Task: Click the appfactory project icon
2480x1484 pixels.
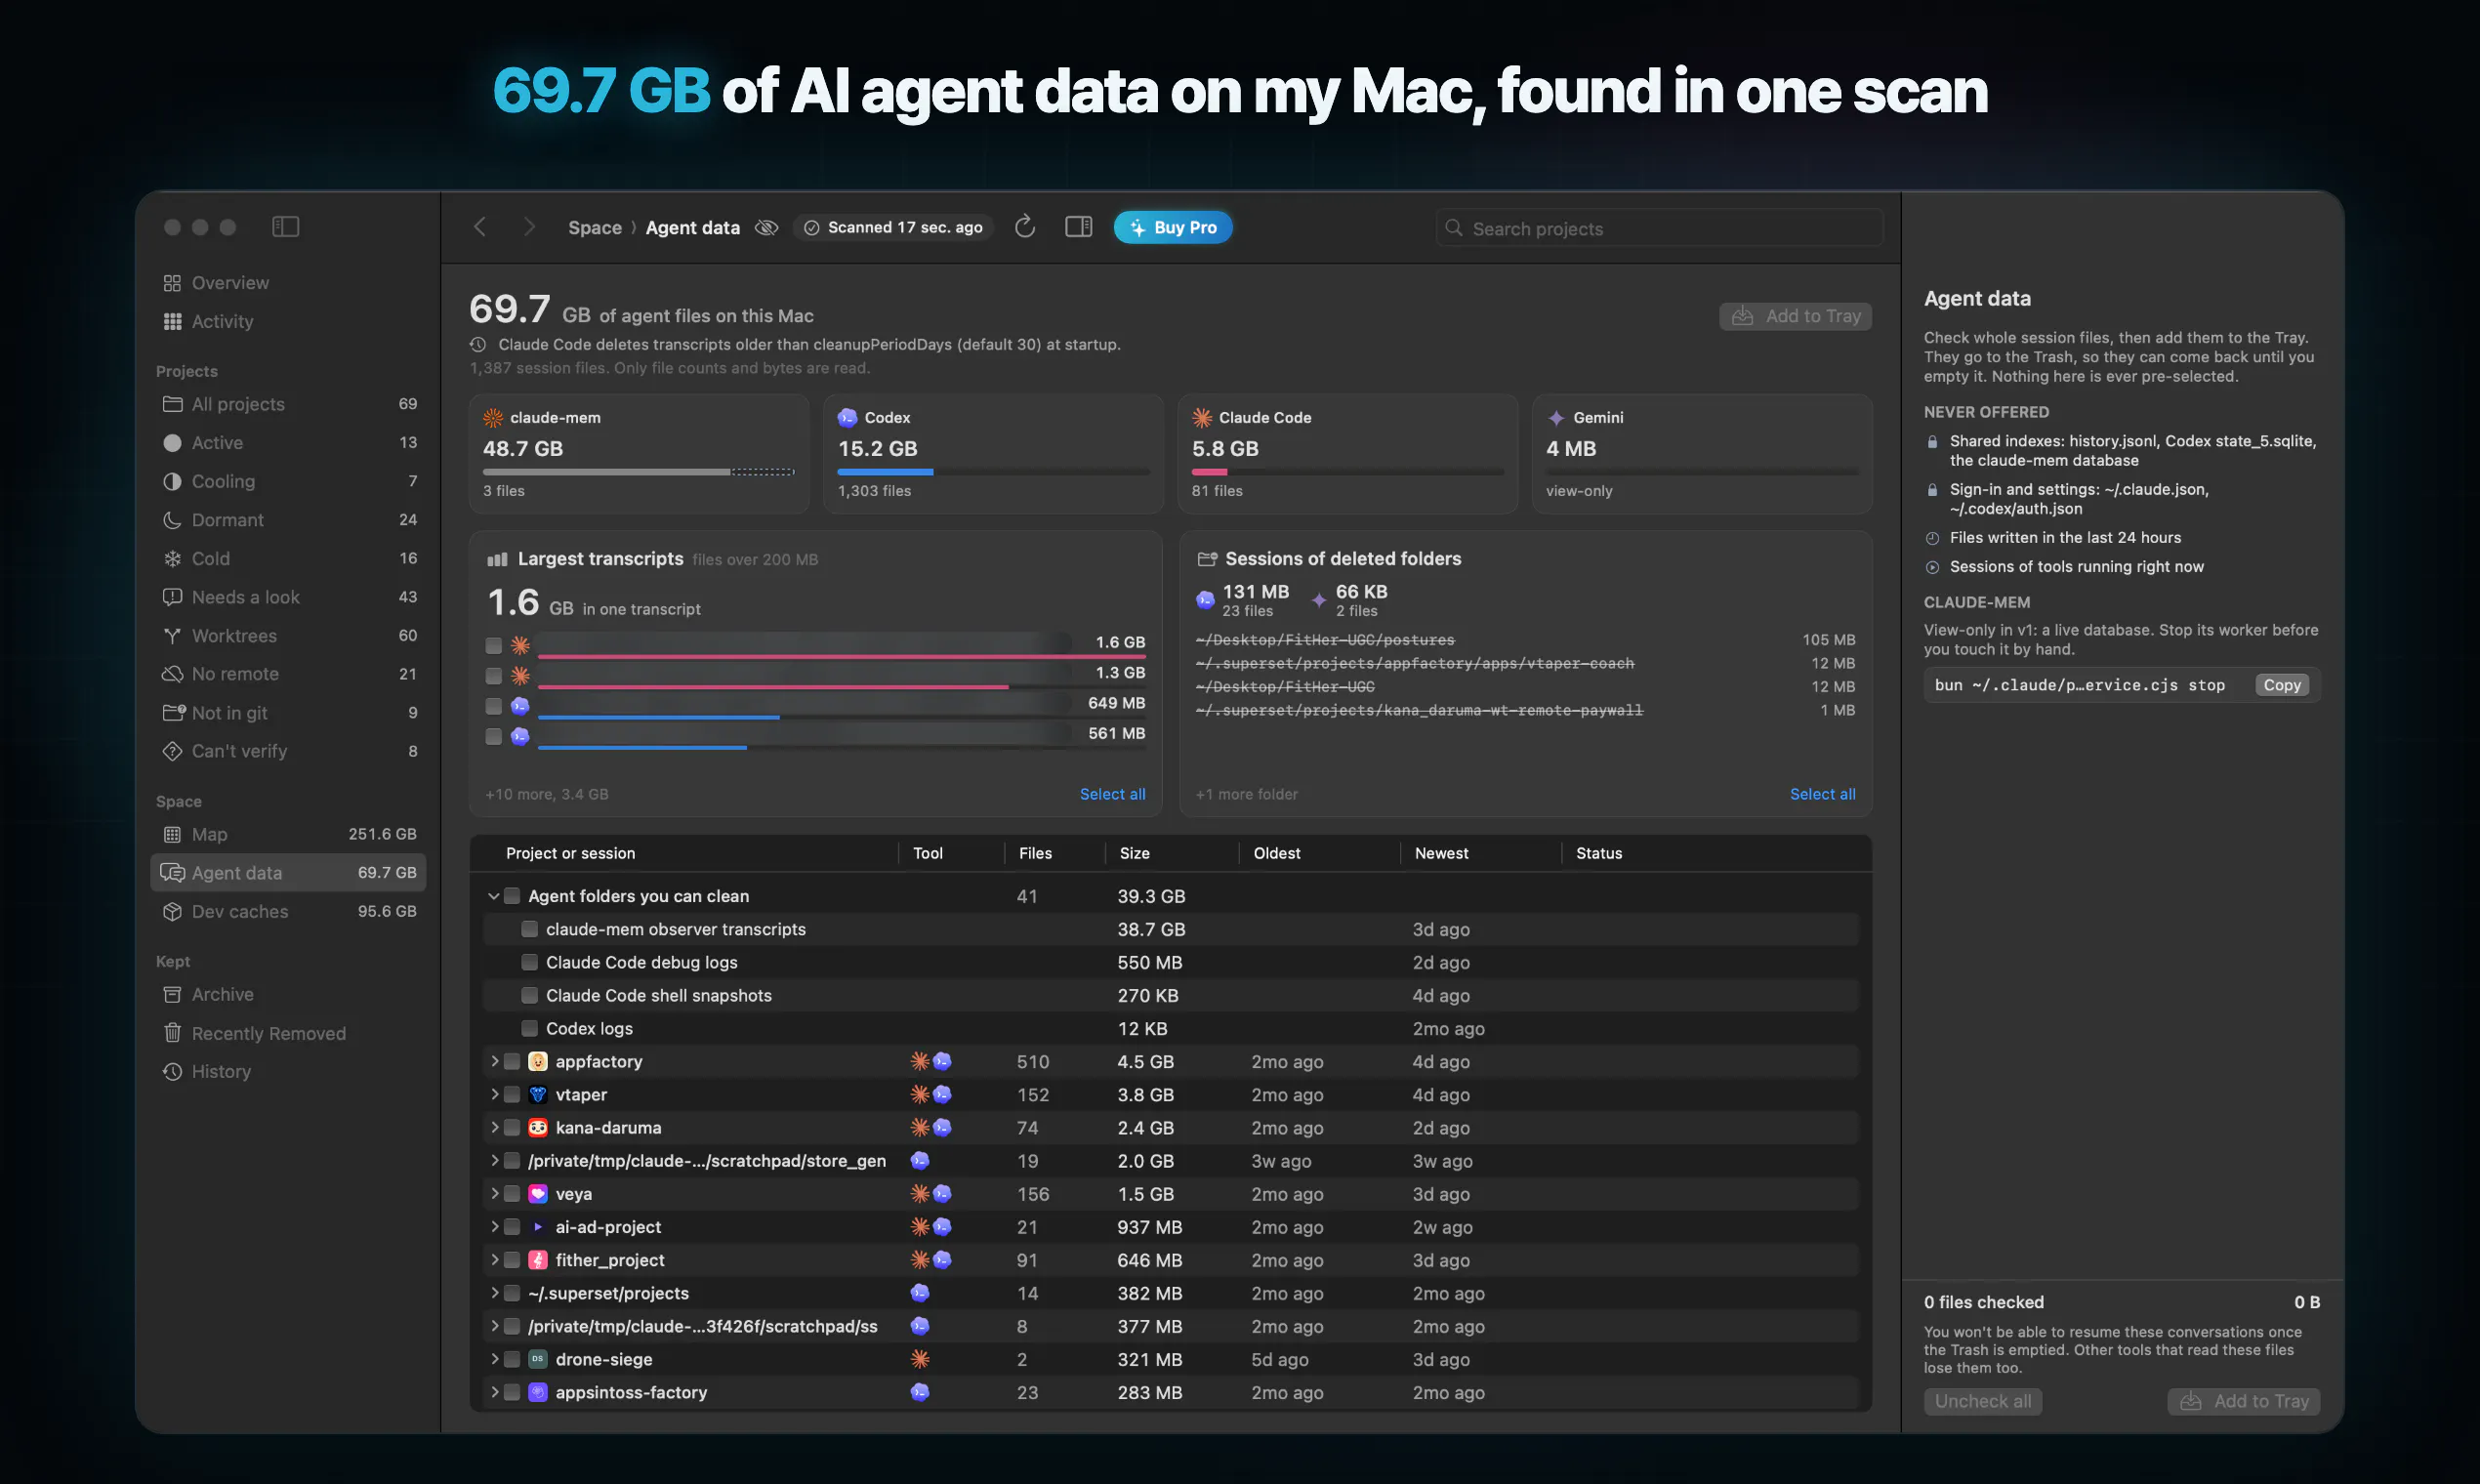Action: (538, 1061)
